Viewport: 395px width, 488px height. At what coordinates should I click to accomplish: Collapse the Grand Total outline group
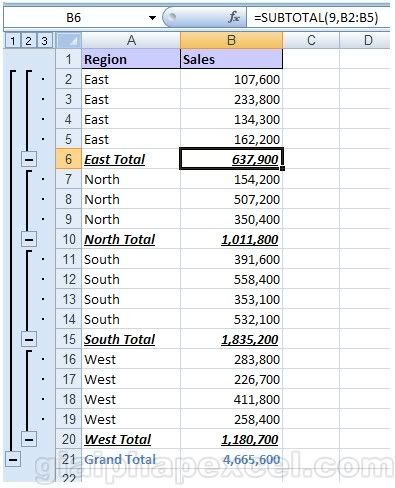coord(13,459)
